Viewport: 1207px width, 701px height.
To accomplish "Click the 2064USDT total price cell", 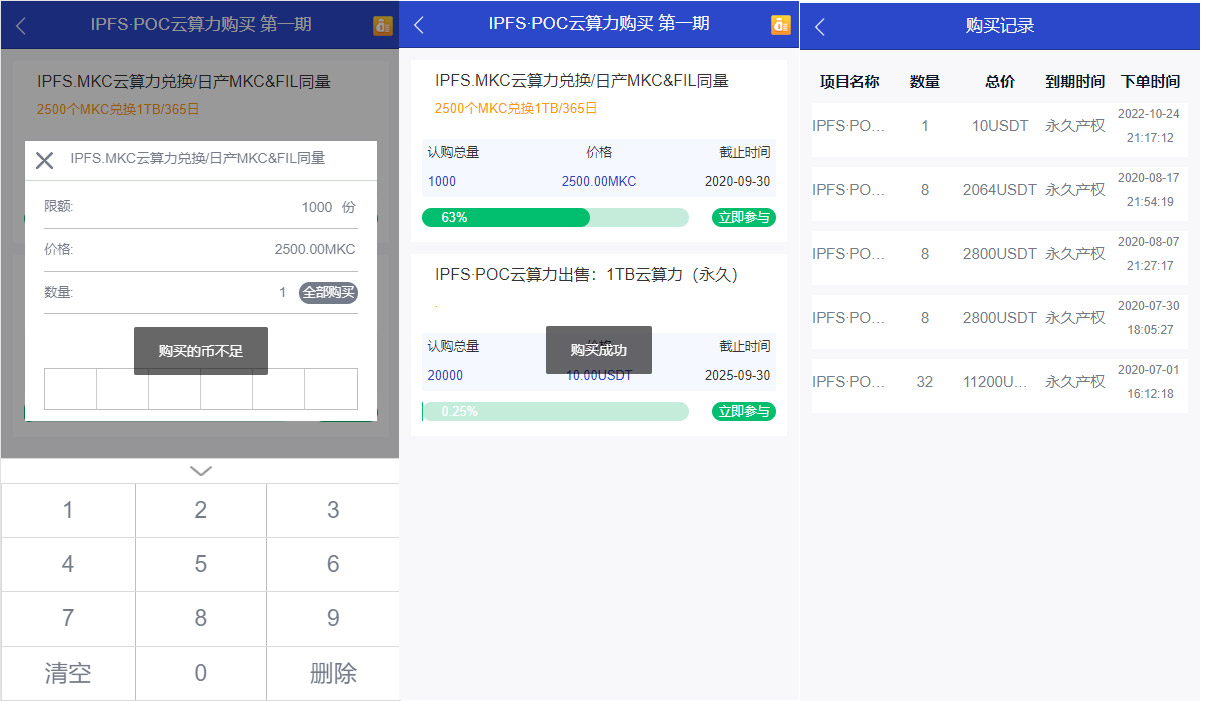I will [x=1000, y=190].
